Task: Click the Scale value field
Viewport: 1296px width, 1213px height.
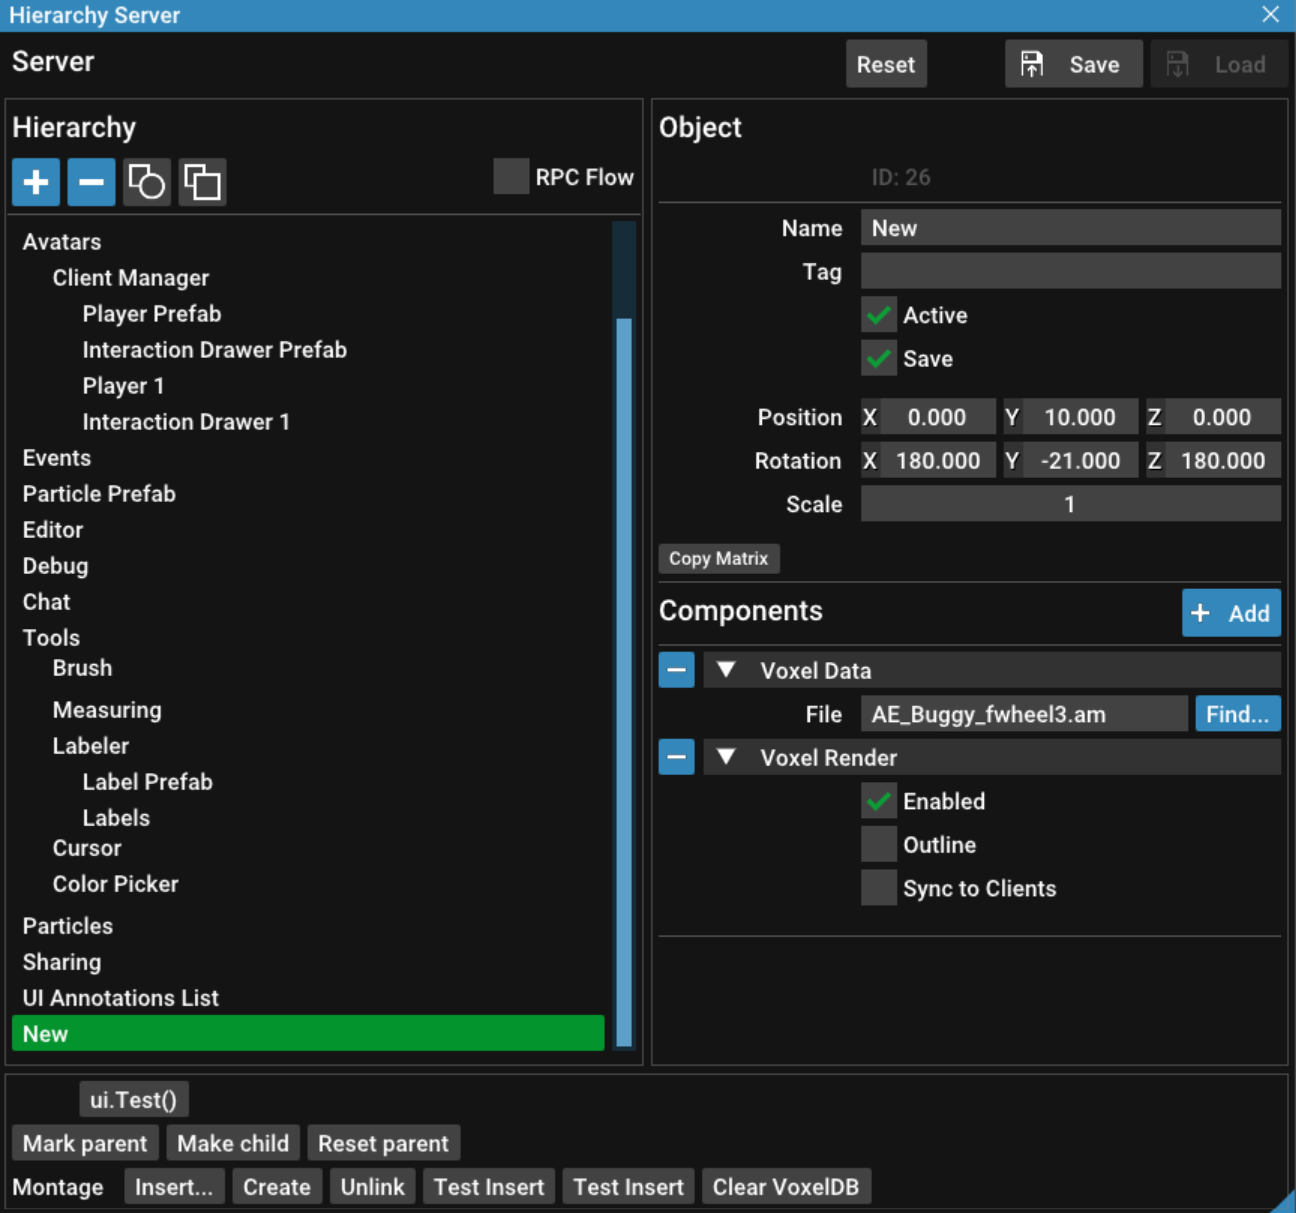Action: coord(1071,504)
